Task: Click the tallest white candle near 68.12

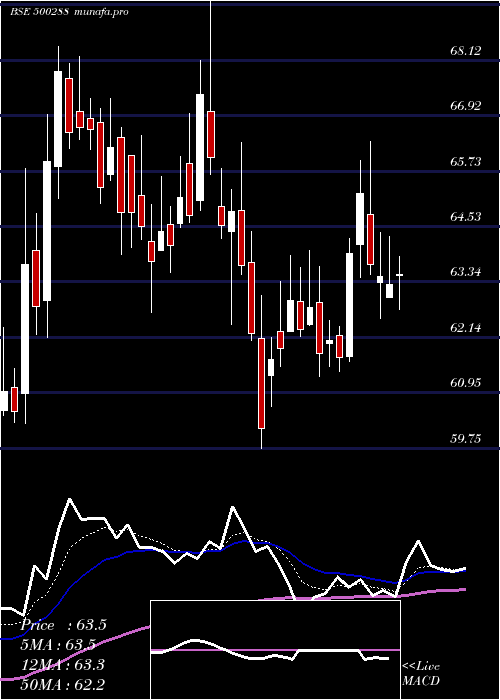Action: click(58, 119)
